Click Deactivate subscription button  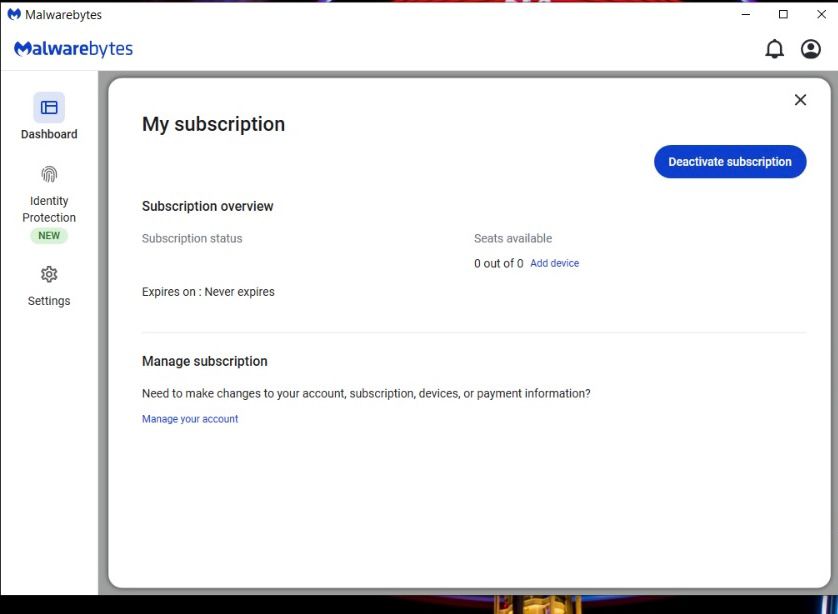(730, 161)
